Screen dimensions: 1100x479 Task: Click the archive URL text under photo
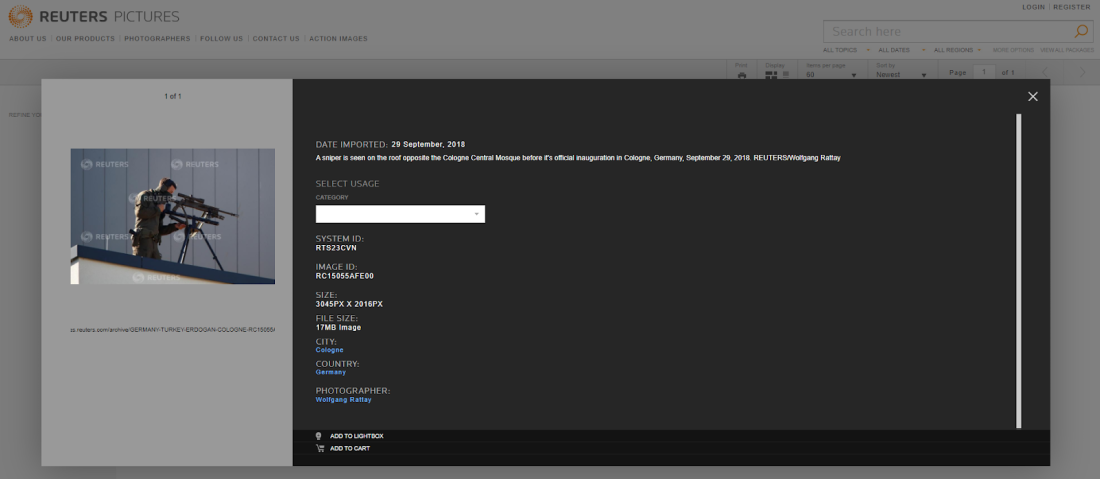coord(173,330)
